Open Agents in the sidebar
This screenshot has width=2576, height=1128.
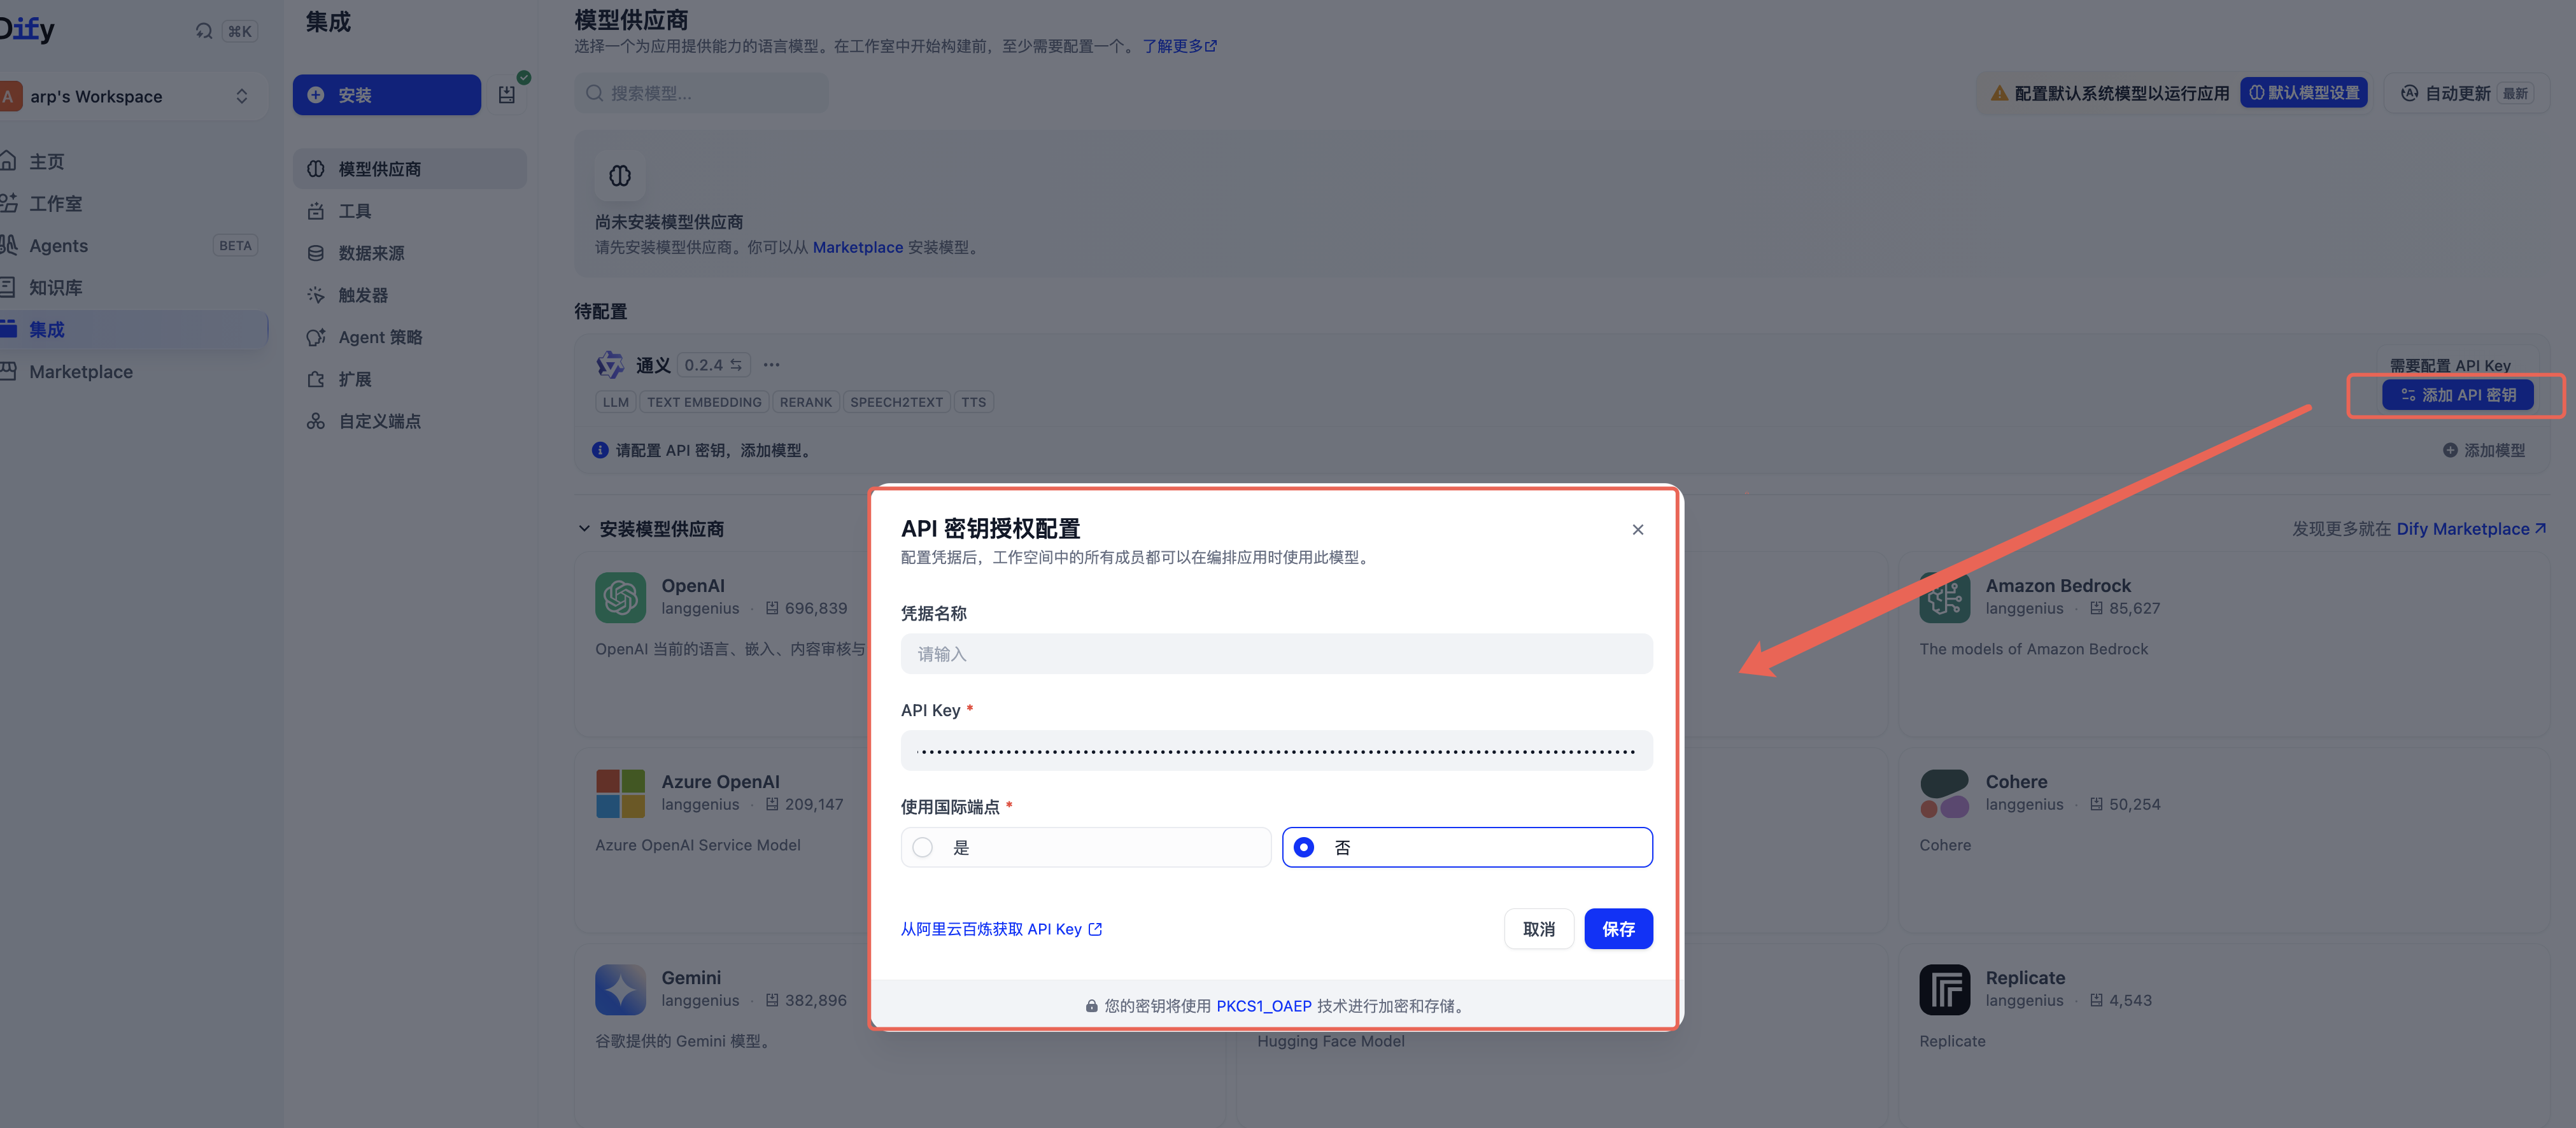point(133,245)
